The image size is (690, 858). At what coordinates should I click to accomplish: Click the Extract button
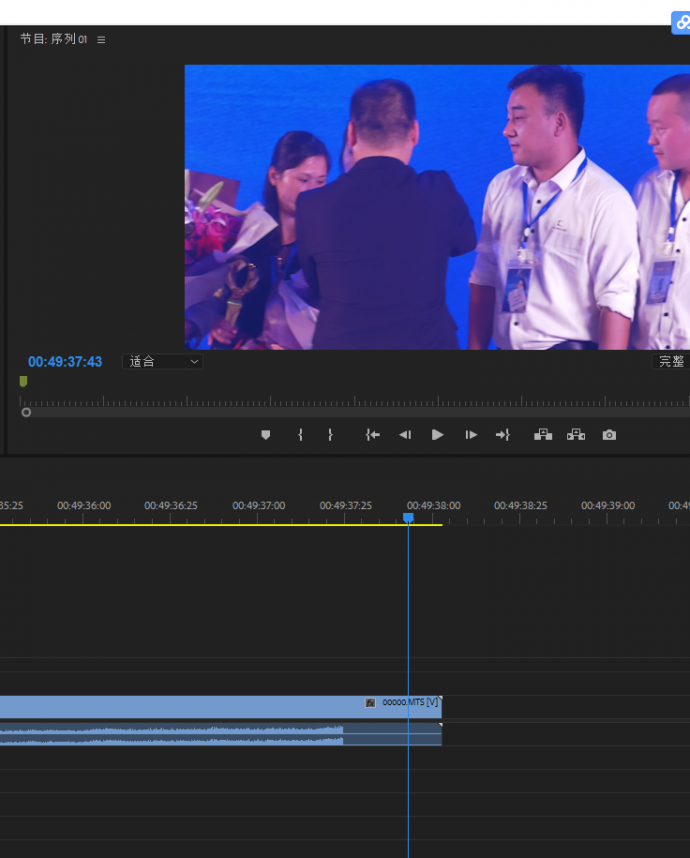[x=576, y=435]
